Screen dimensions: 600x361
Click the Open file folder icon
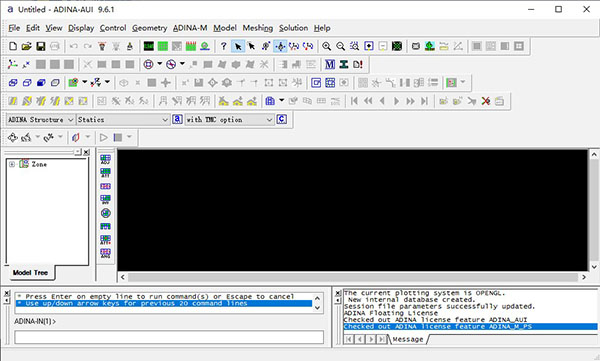pos(26,46)
